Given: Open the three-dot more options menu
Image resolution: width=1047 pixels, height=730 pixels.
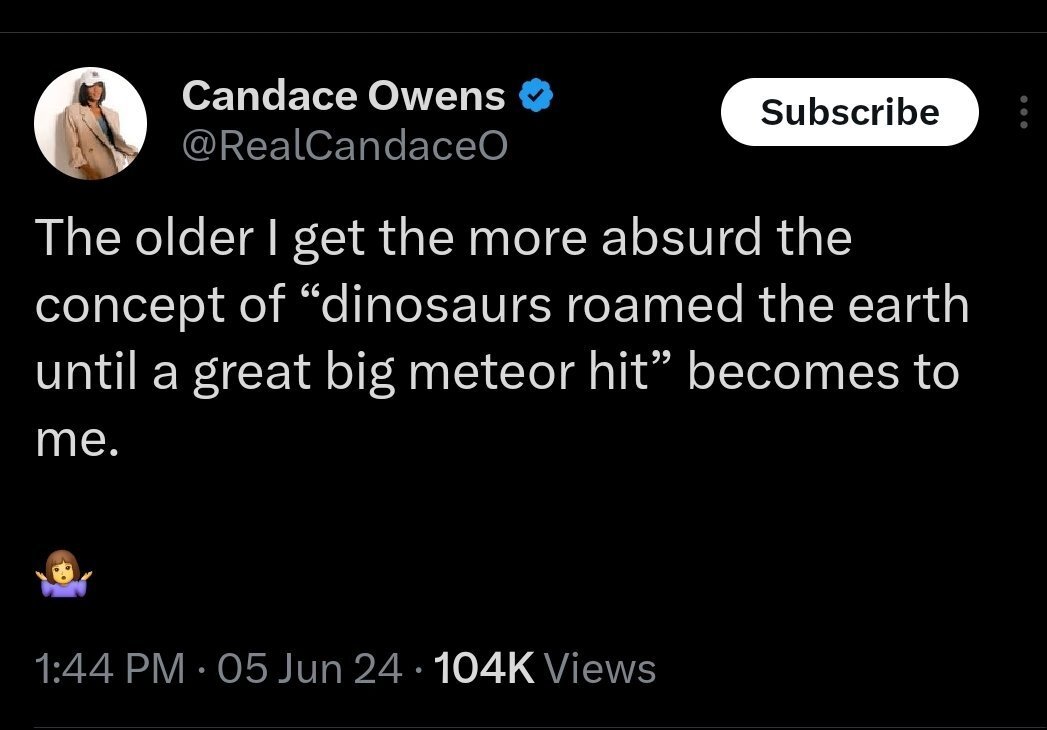Looking at the screenshot, I should (x=1023, y=112).
